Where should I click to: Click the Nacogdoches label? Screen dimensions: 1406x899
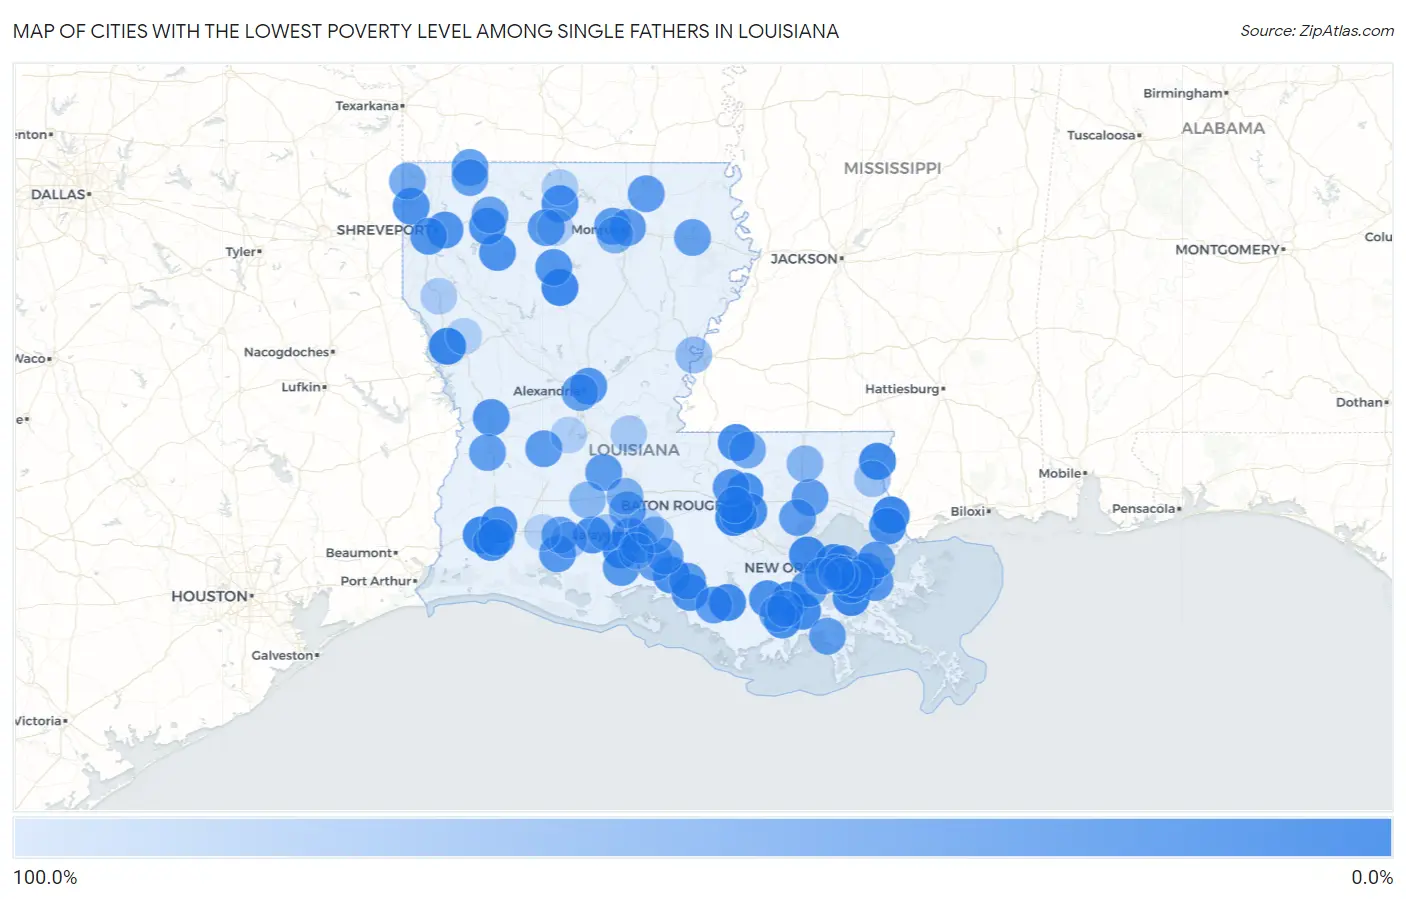289,352
